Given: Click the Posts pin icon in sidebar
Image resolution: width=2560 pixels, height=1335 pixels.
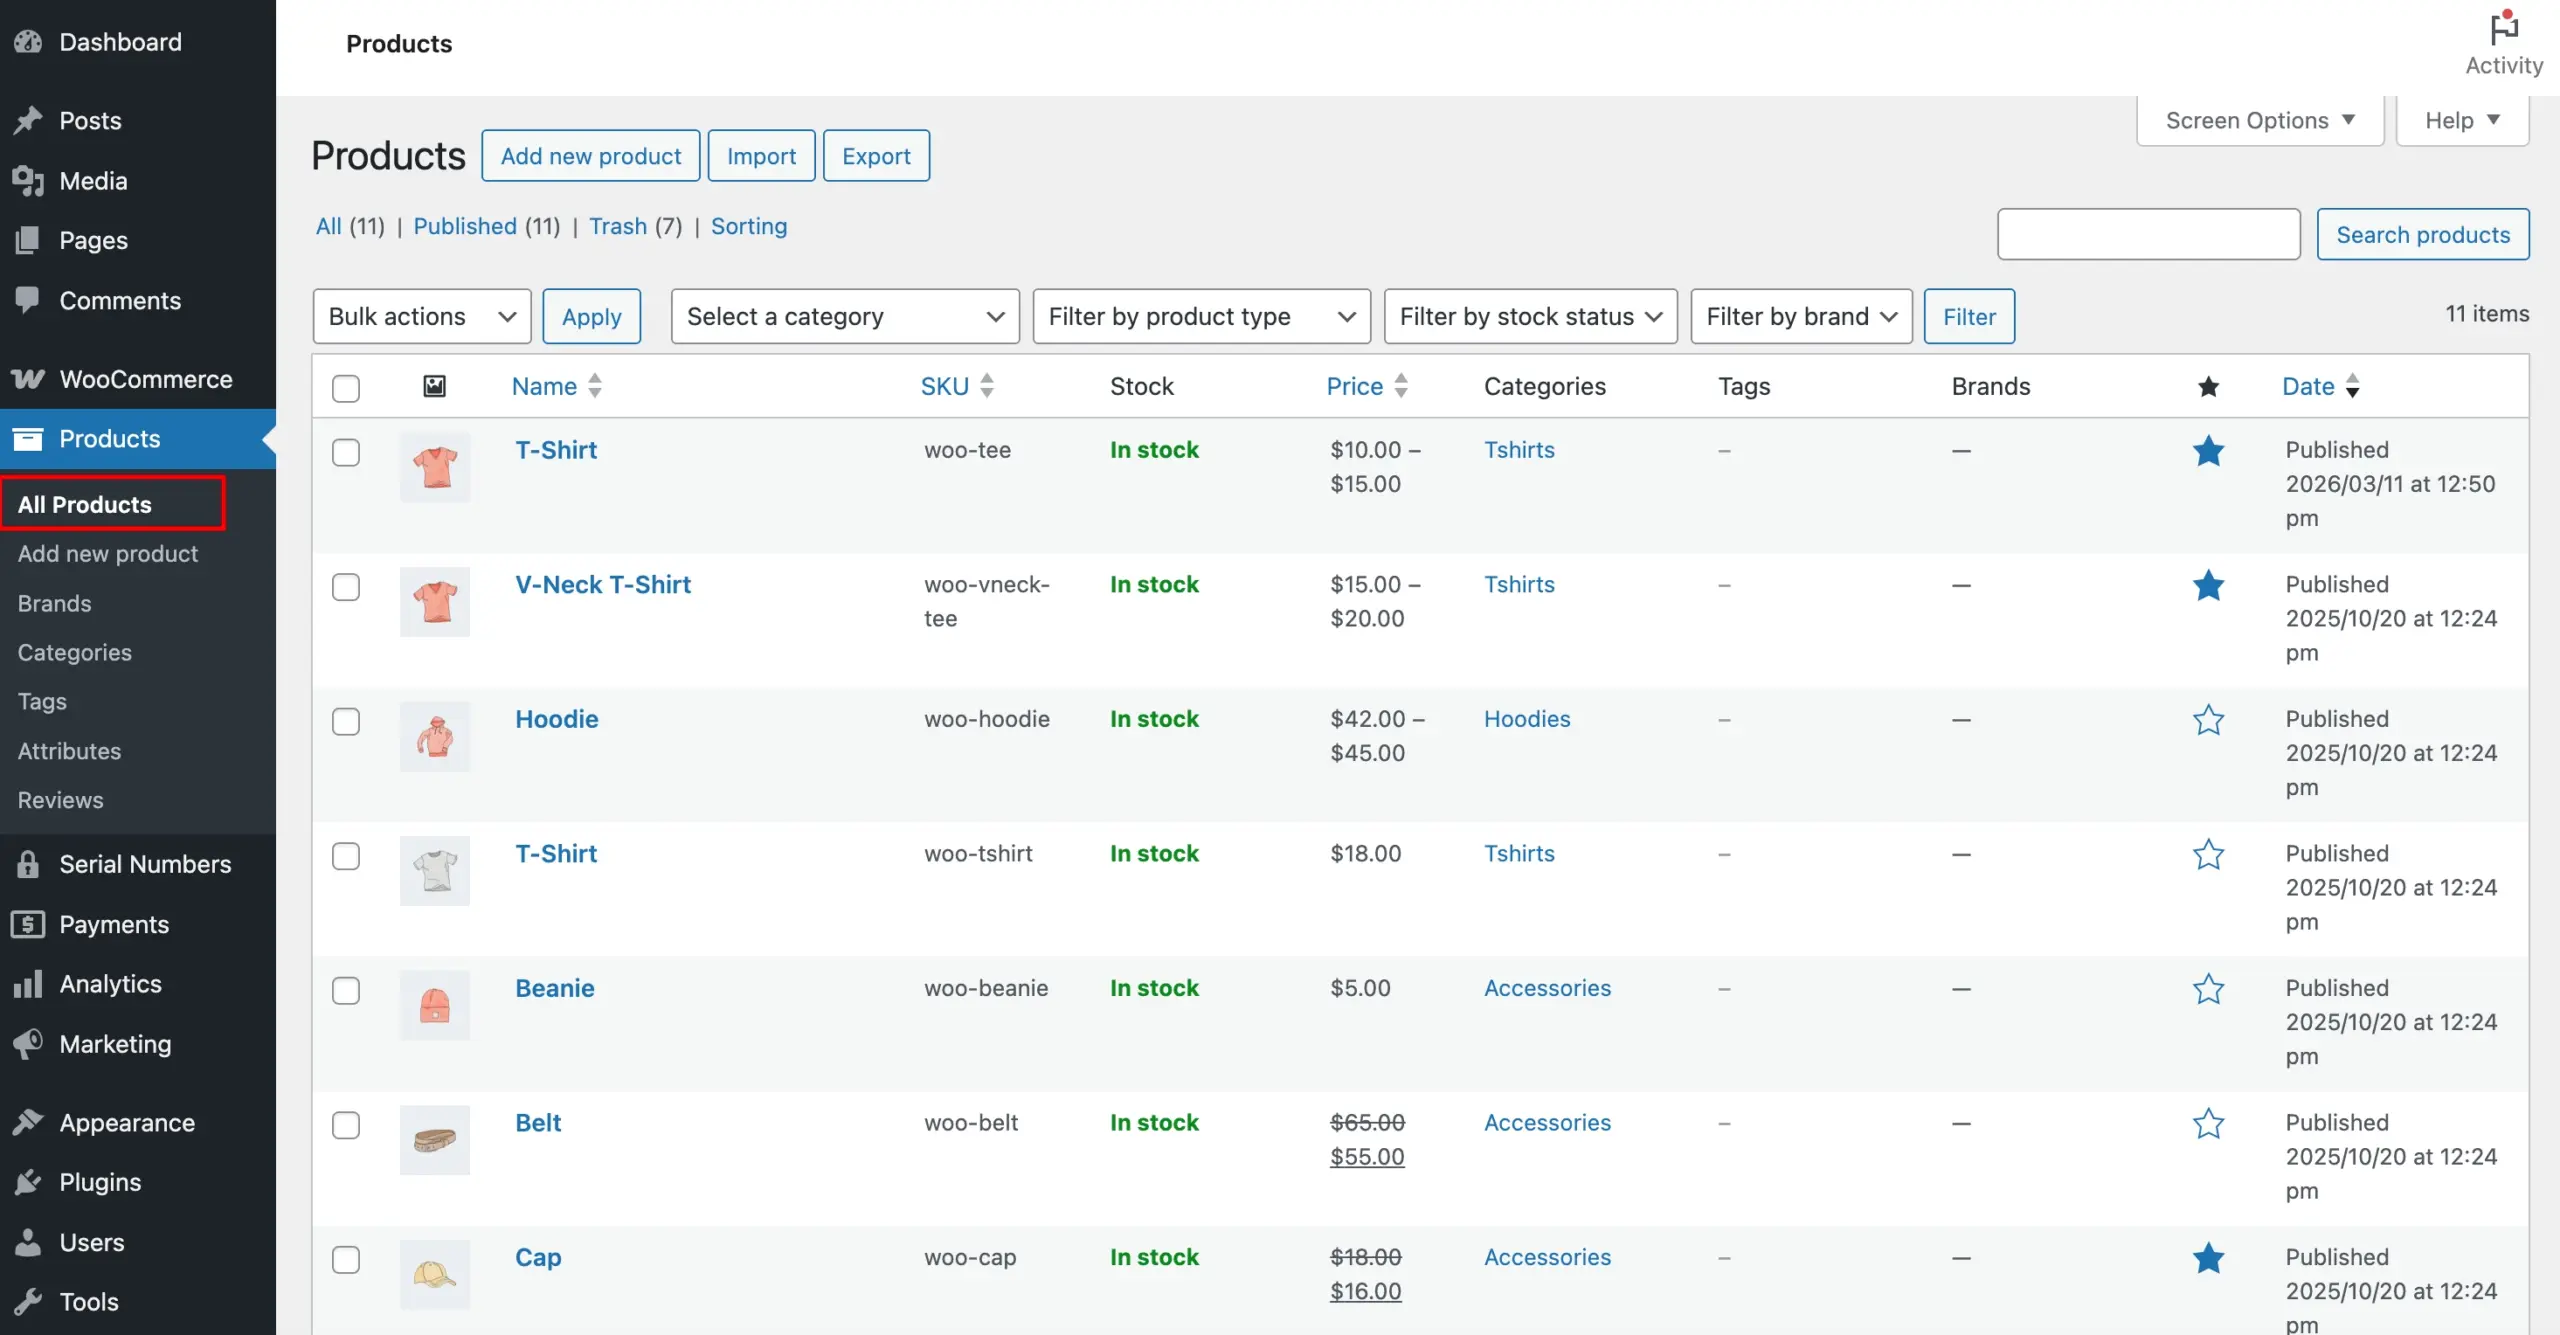Looking at the screenshot, I should click(28, 120).
